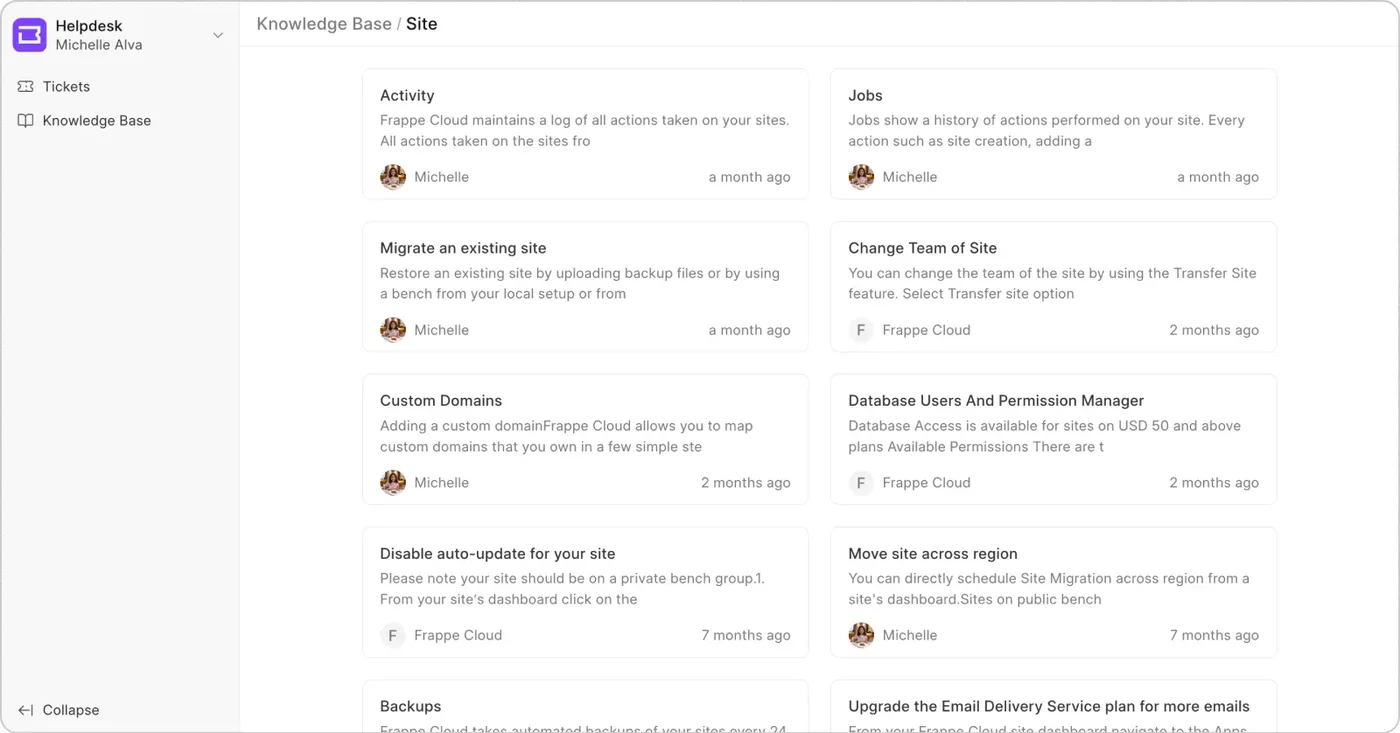Click the Activity card description about action logs
This screenshot has width=1400, height=733.
(x=584, y=131)
